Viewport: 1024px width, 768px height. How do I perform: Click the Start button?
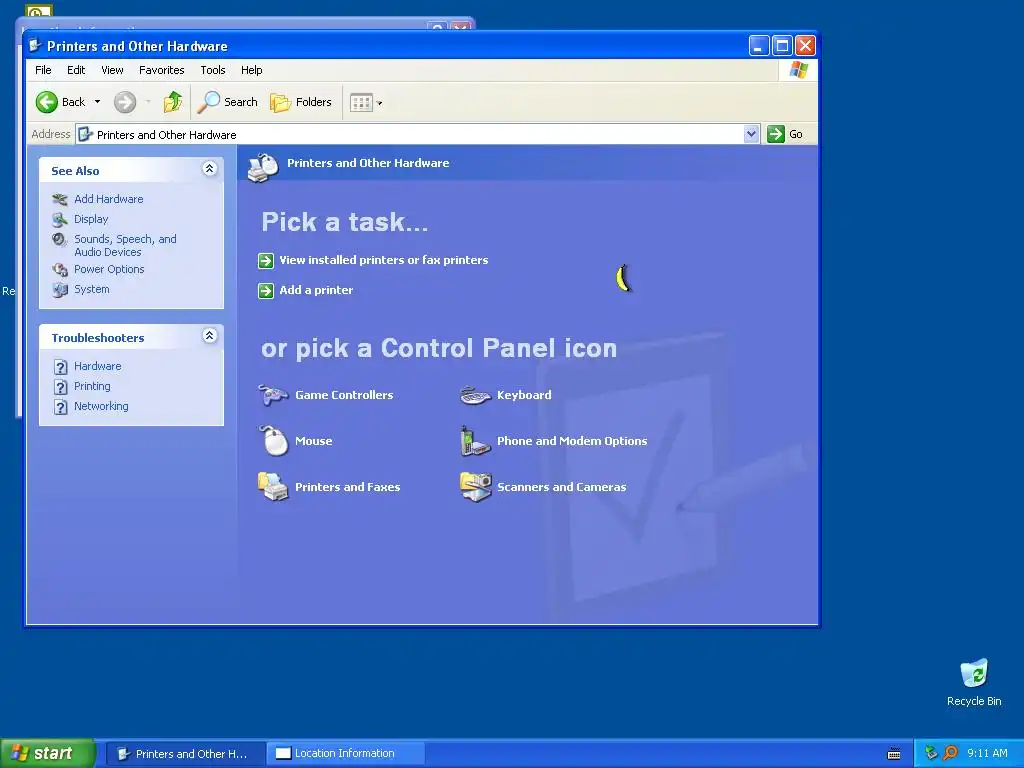click(x=47, y=753)
